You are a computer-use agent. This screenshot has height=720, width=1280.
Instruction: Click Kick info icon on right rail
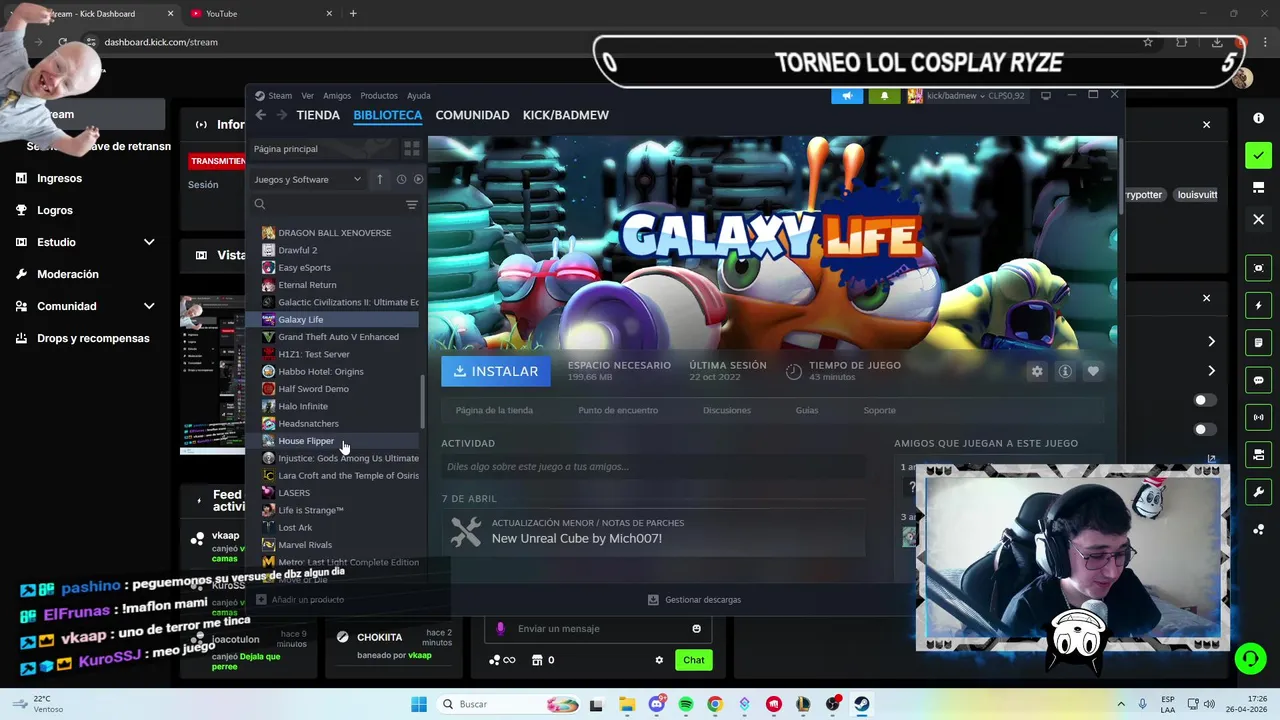tap(1258, 118)
